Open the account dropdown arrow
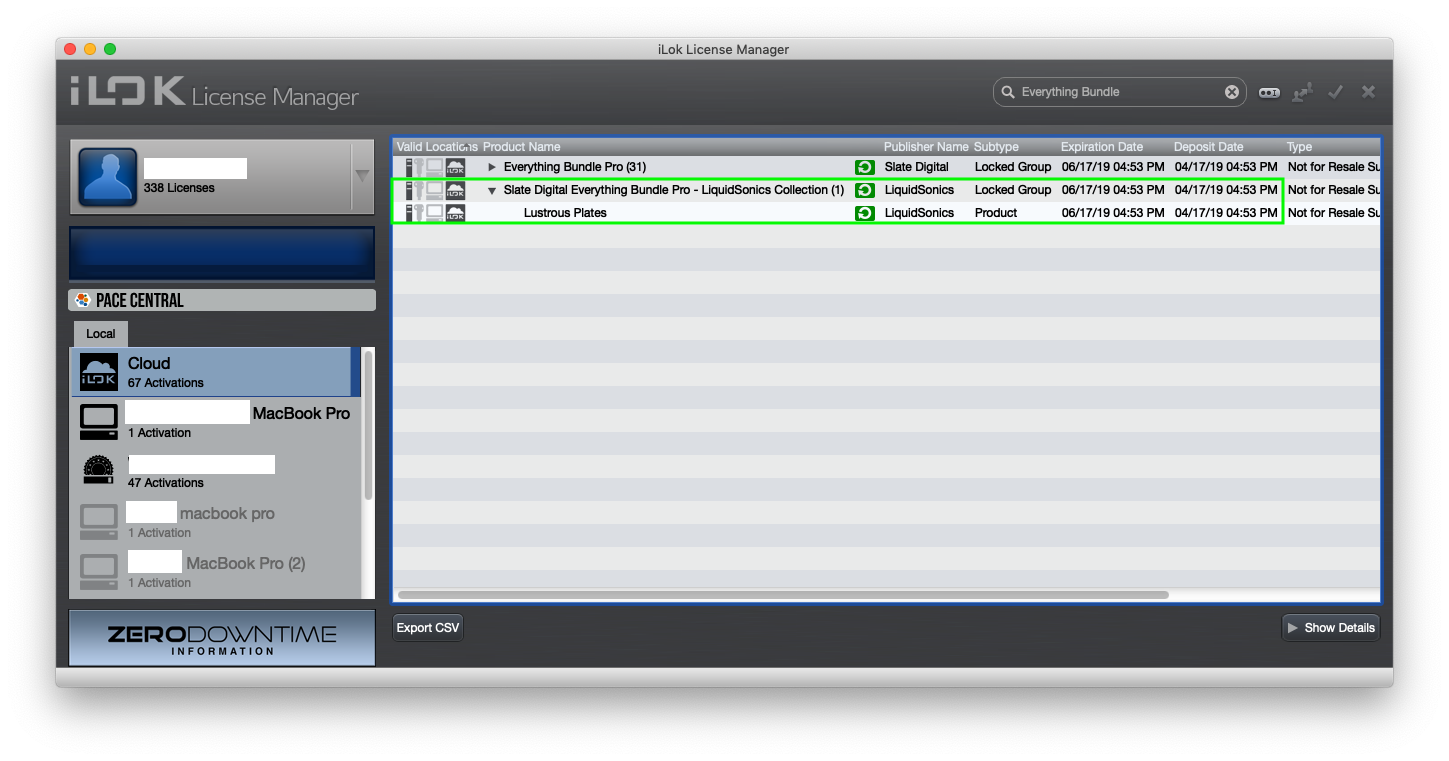1449x761 pixels. (x=362, y=176)
